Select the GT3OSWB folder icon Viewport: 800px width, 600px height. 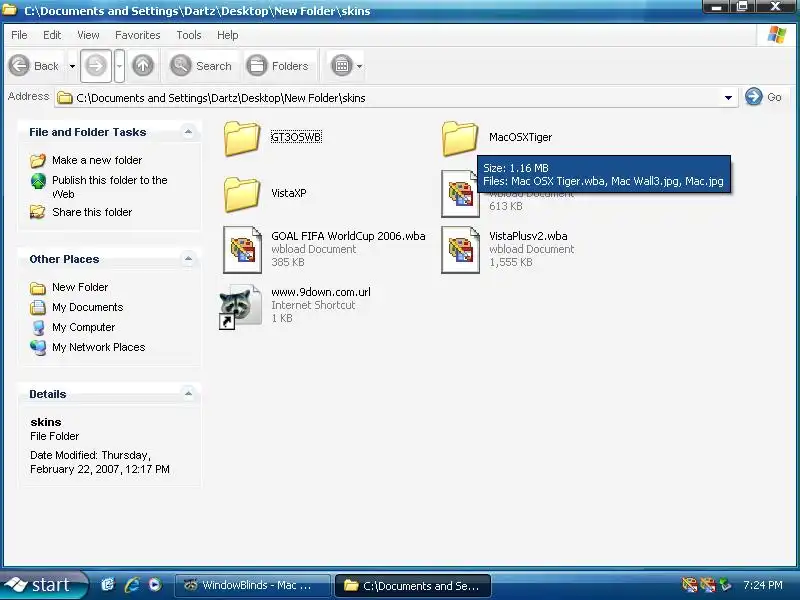tap(242, 138)
